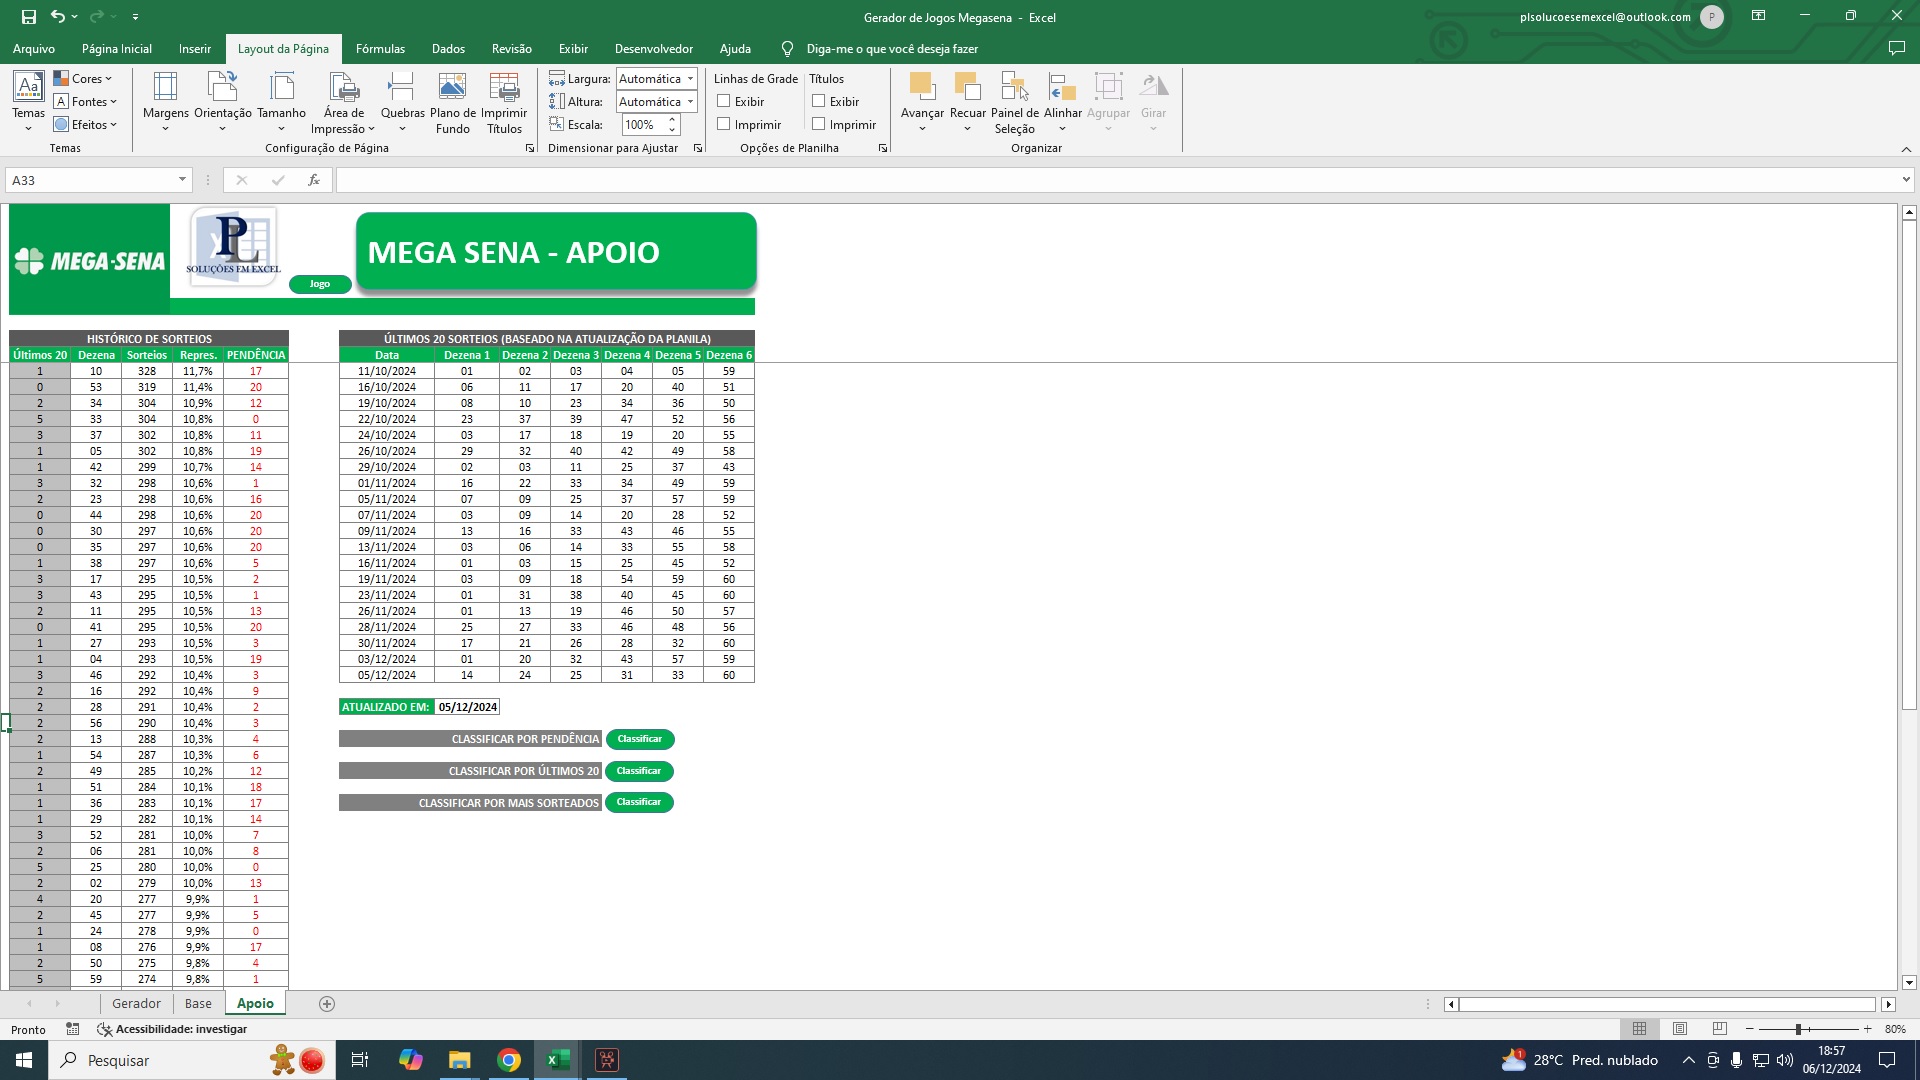Enable Exibir under Linhas de Grade

tap(724, 101)
